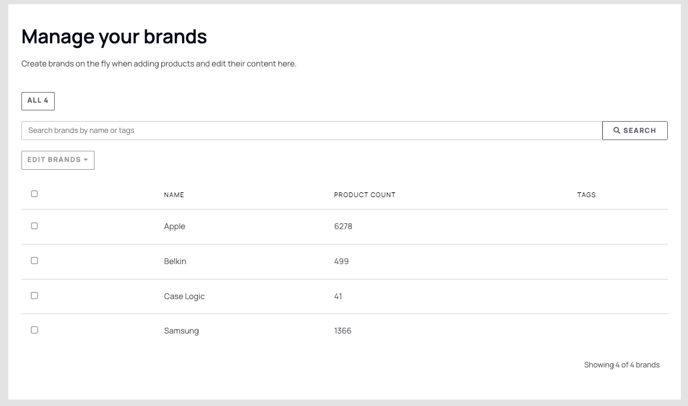This screenshot has width=688, height=406.
Task: Check the Apple brand checkbox
Action: tap(34, 226)
